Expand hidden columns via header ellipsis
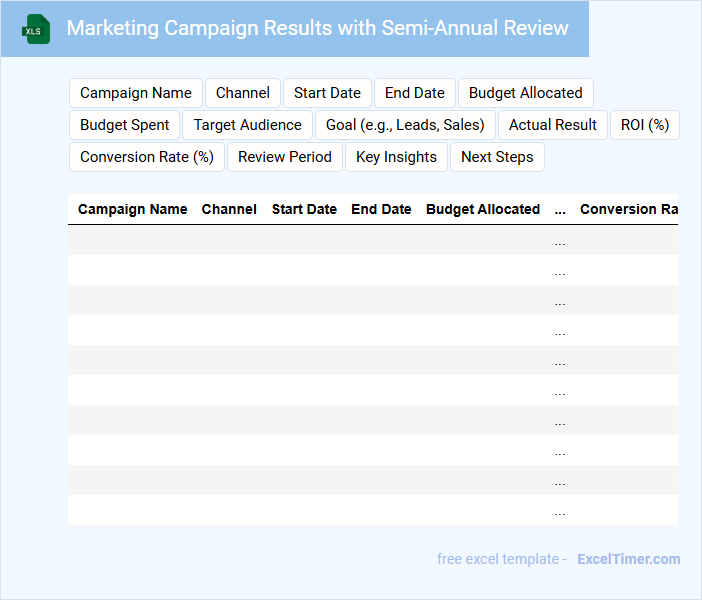 (560, 209)
